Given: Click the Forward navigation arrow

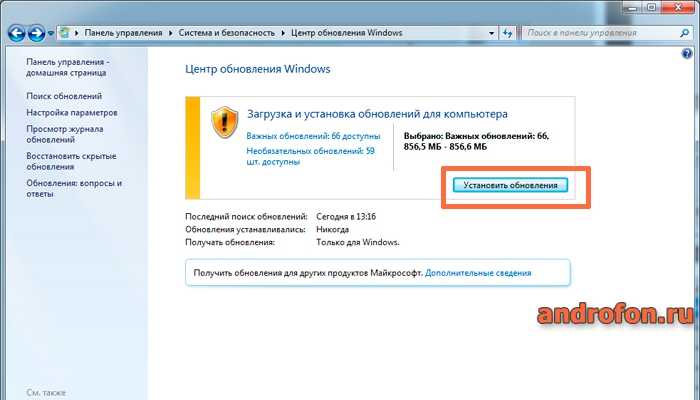Looking at the screenshot, I should pos(36,33).
